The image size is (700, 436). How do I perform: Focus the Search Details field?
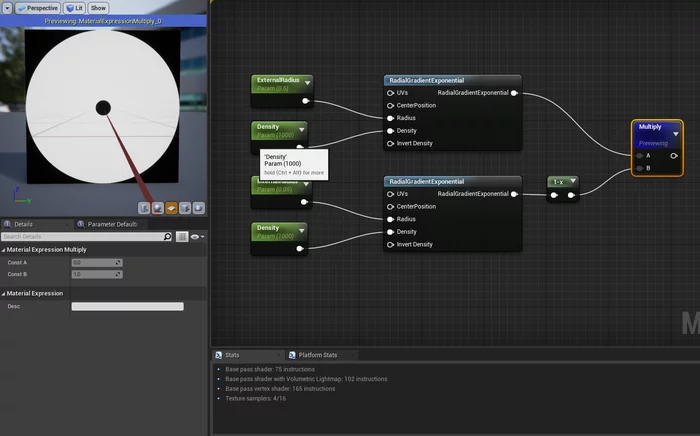(83, 237)
